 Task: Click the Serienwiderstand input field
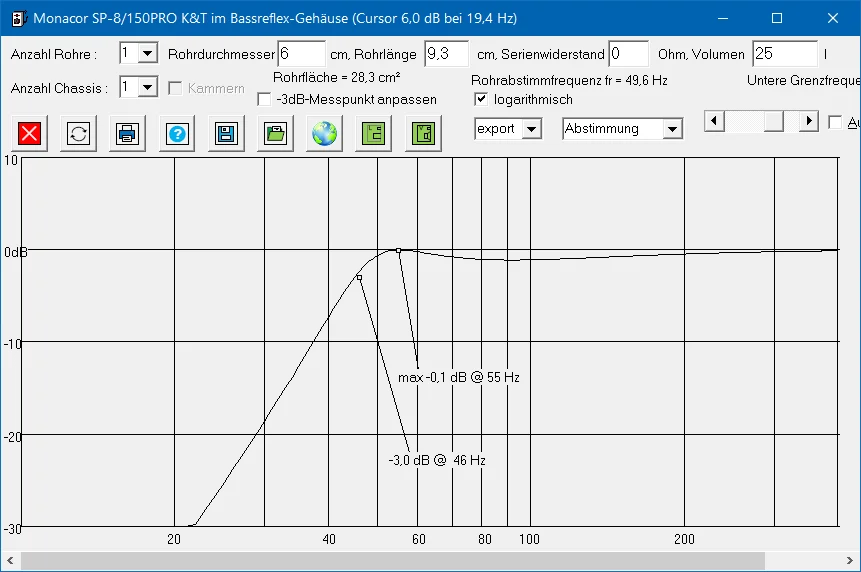(x=629, y=54)
